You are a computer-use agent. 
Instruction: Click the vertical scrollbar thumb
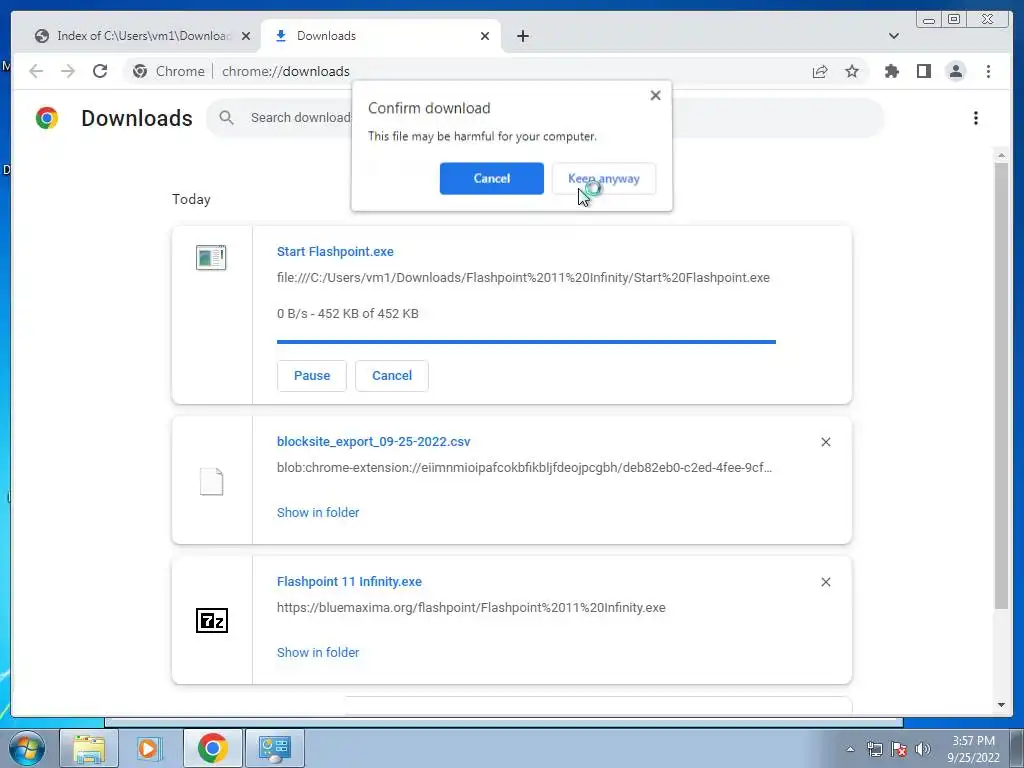[1001, 385]
